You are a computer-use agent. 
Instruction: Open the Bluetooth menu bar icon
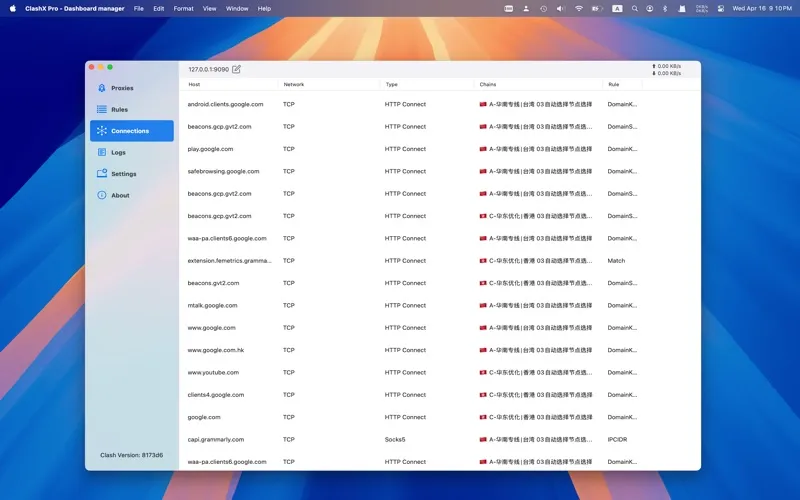click(665, 8)
